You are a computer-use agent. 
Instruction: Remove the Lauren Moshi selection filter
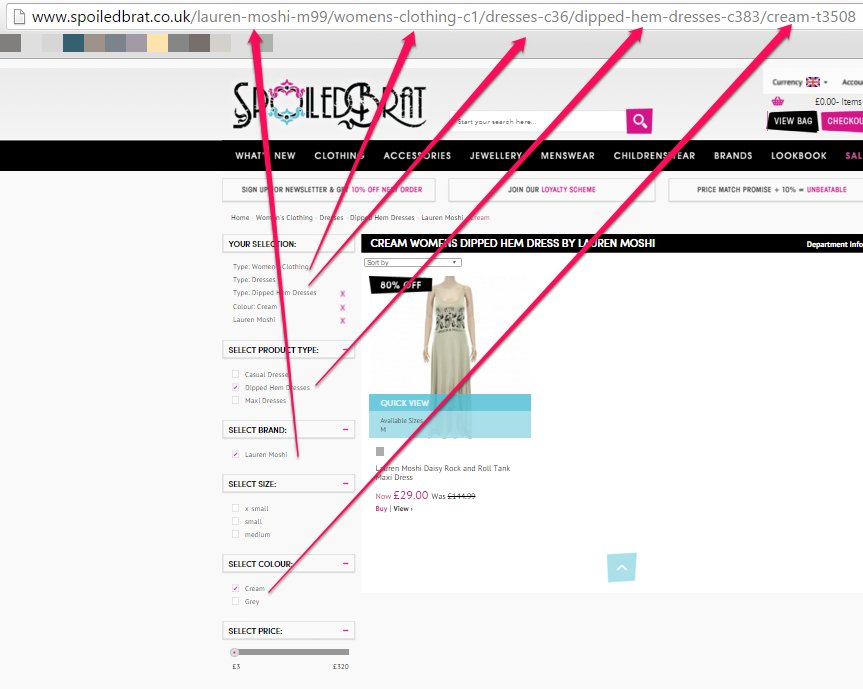342,321
